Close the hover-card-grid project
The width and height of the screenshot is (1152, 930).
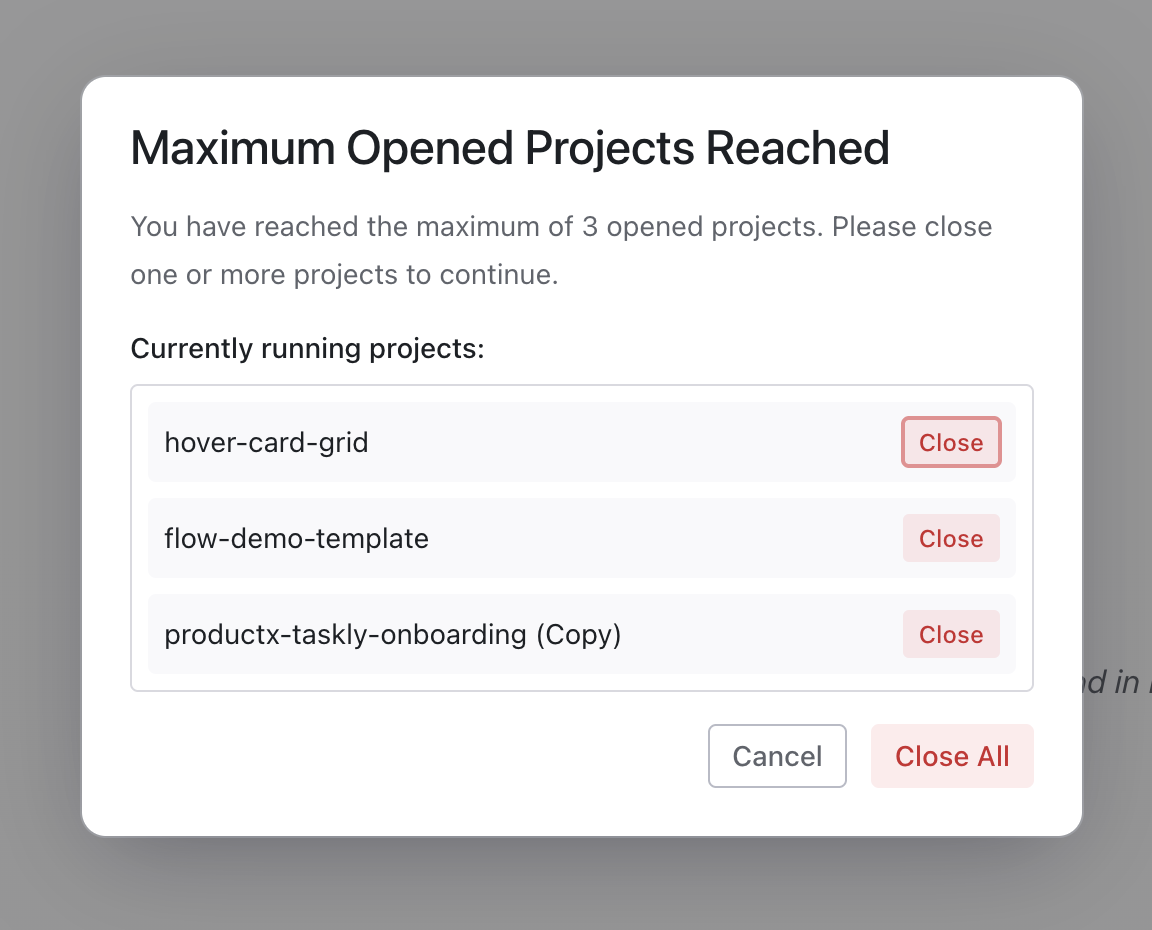pyautogui.click(x=950, y=443)
